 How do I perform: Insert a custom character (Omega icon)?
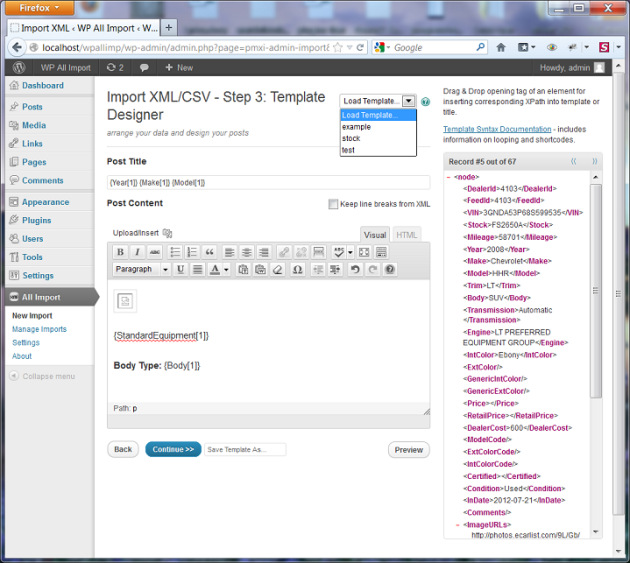point(297,269)
